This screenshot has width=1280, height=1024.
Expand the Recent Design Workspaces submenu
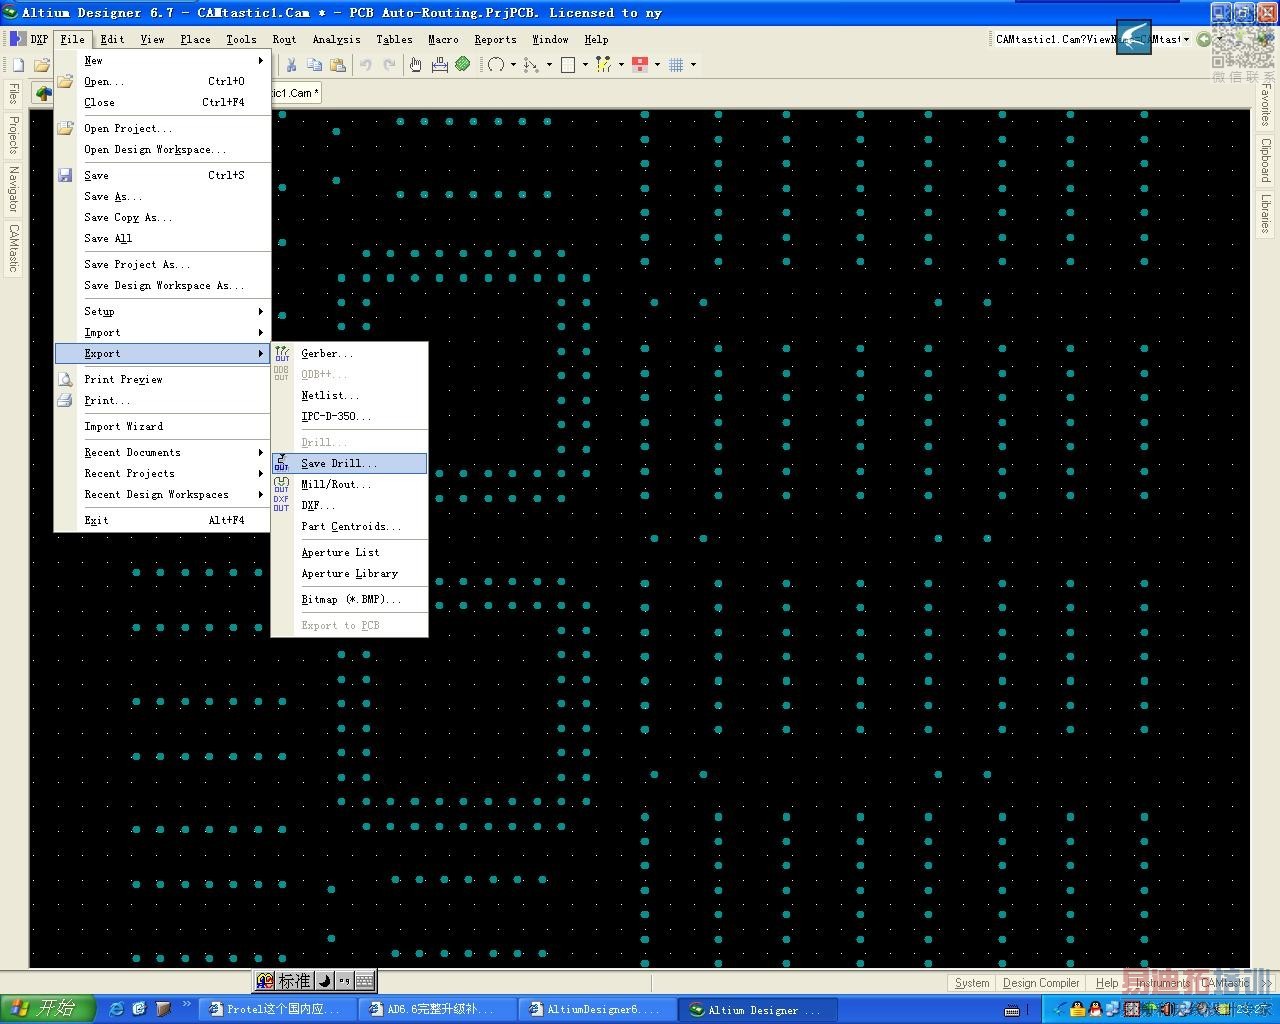(163, 494)
